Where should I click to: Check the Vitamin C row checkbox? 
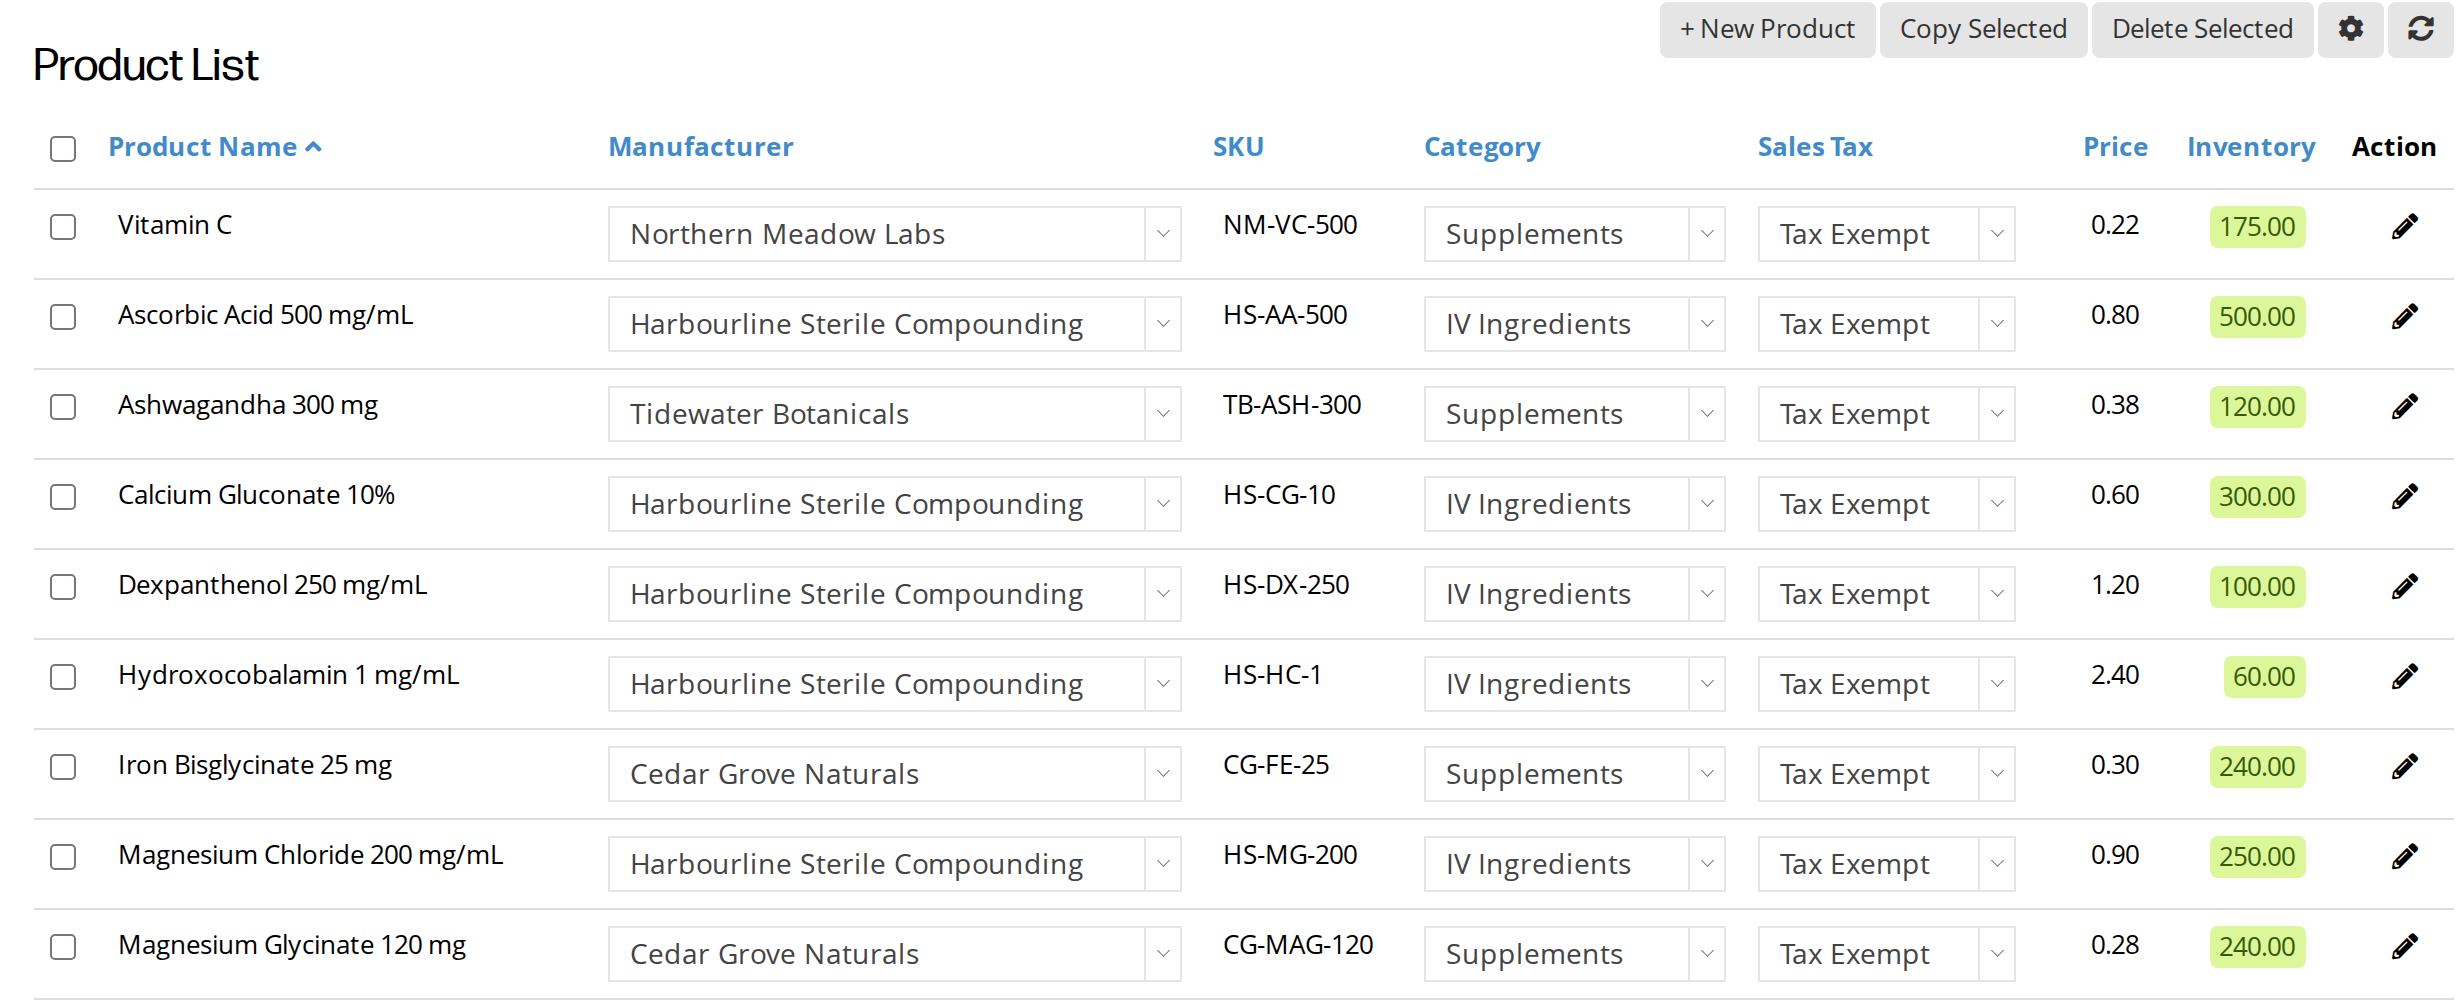pyautogui.click(x=63, y=227)
